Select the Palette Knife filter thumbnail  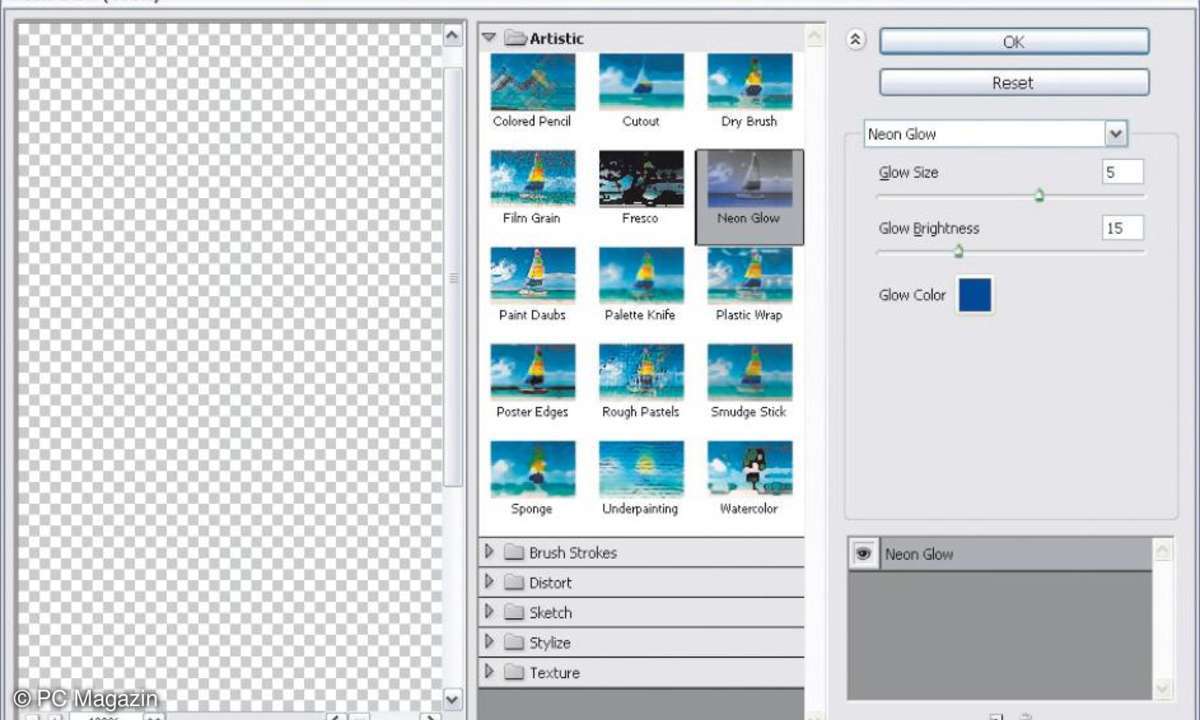[641, 276]
